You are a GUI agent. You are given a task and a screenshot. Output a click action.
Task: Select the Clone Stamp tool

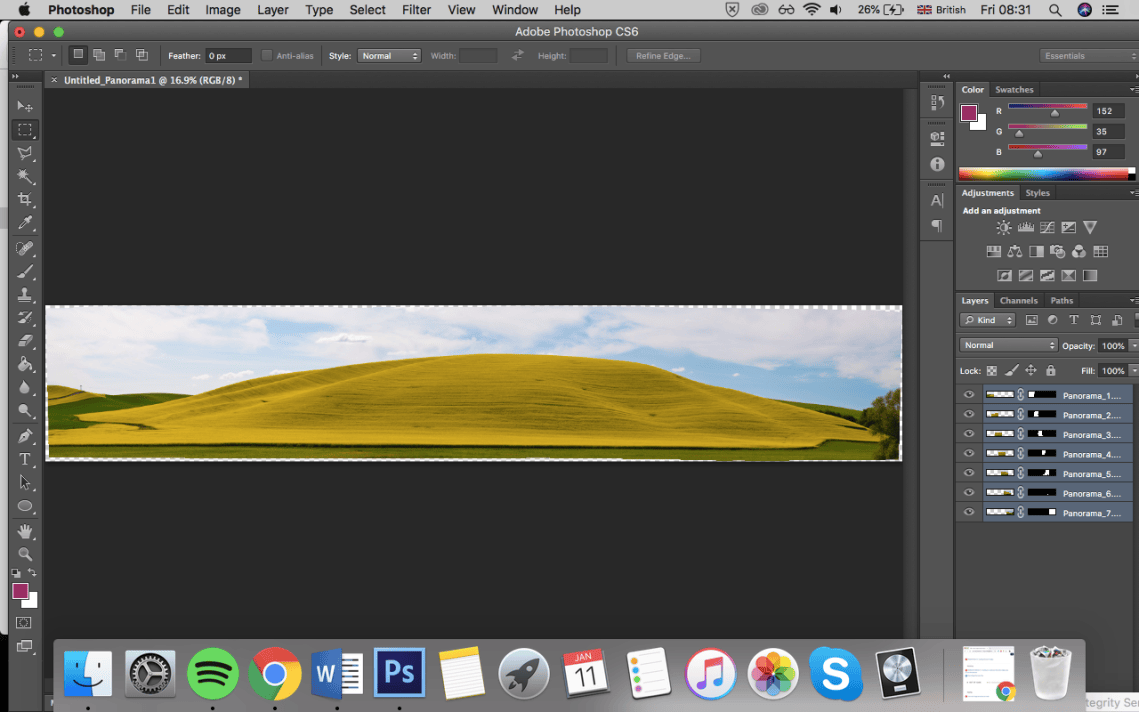[25, 295]
